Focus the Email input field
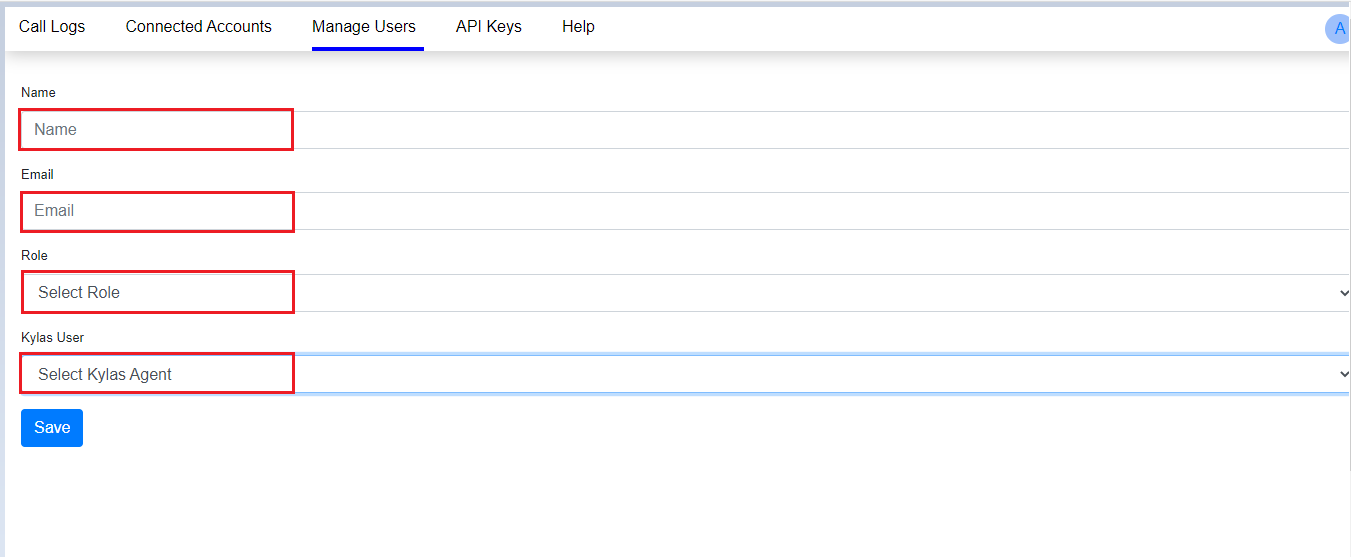Screen dimensions: 1351x557 click(x=685, y=211)
